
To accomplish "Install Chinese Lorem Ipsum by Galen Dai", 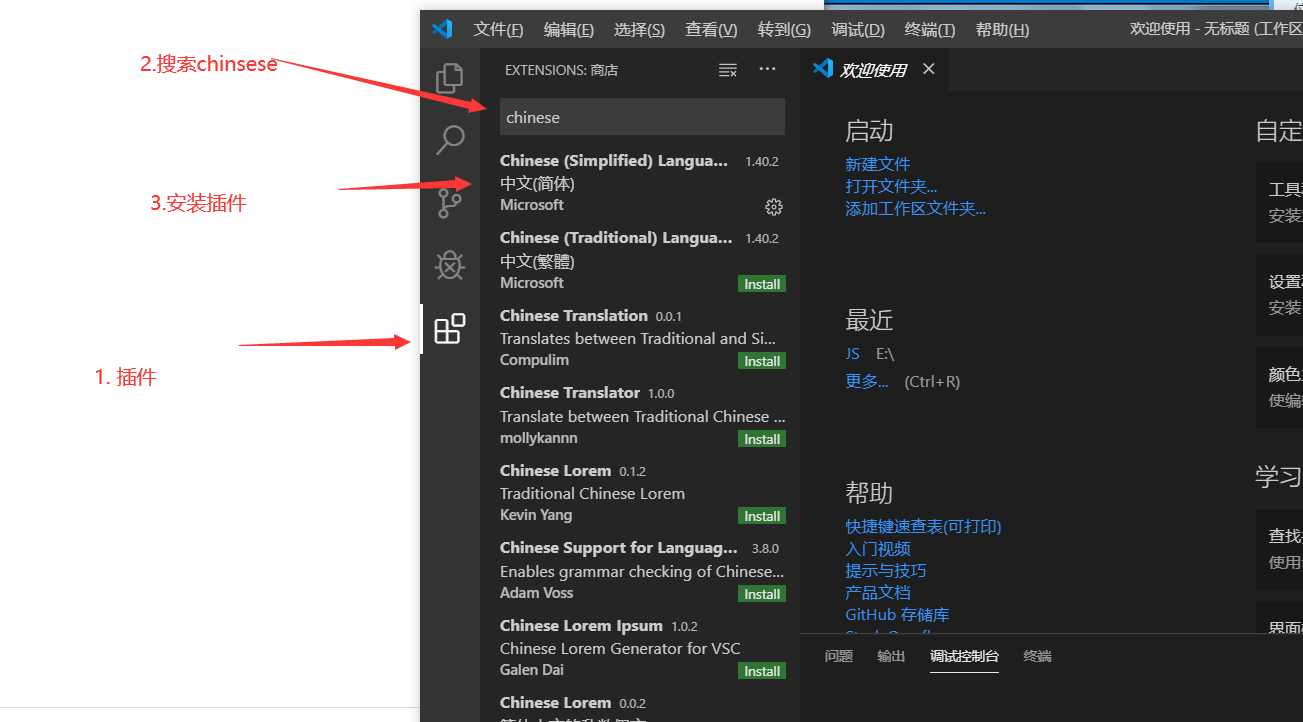I will pyautogui.click(x=762, y=671).
